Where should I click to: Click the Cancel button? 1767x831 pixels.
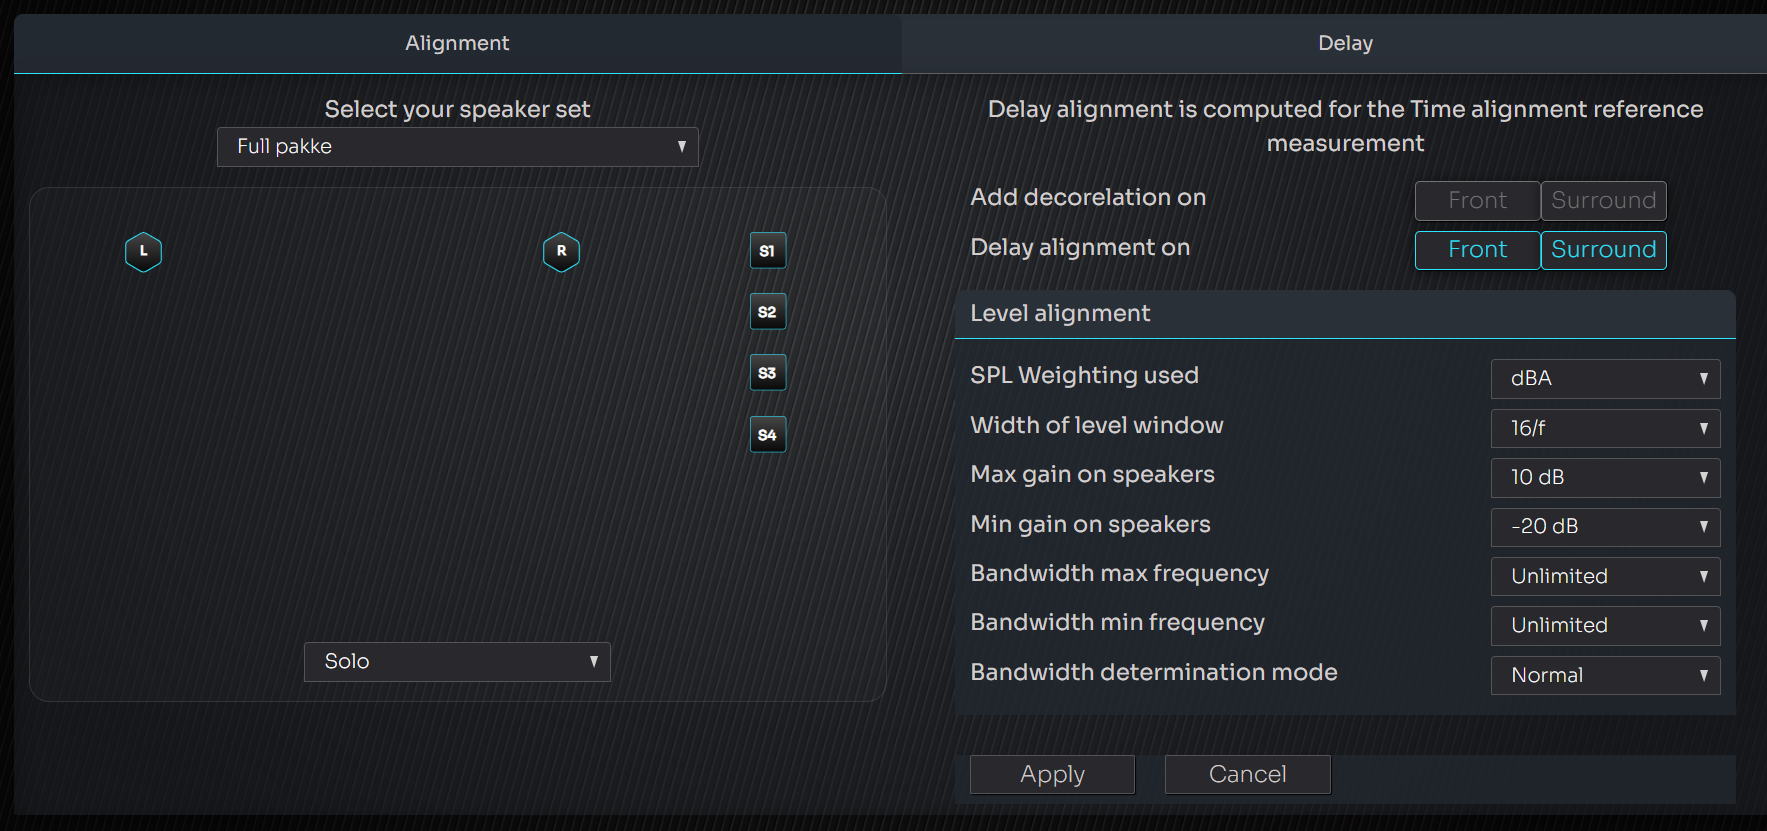(1247, 775)
